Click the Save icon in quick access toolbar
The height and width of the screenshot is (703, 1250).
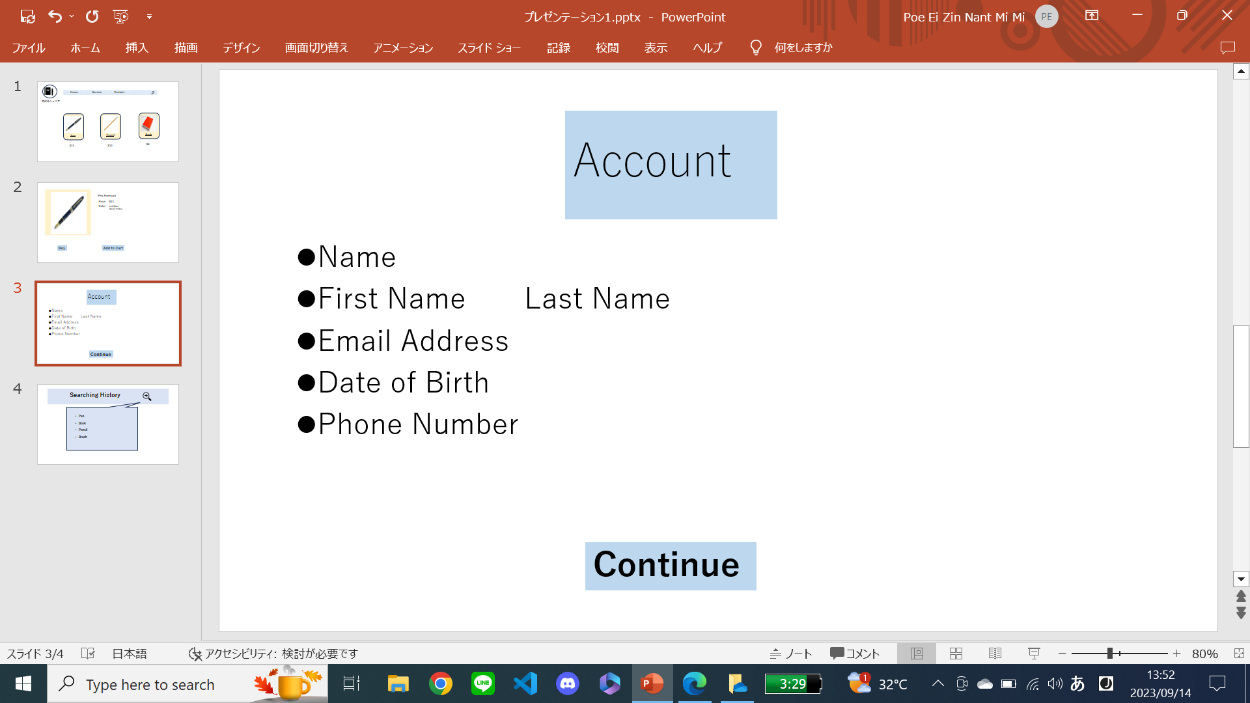27,16
